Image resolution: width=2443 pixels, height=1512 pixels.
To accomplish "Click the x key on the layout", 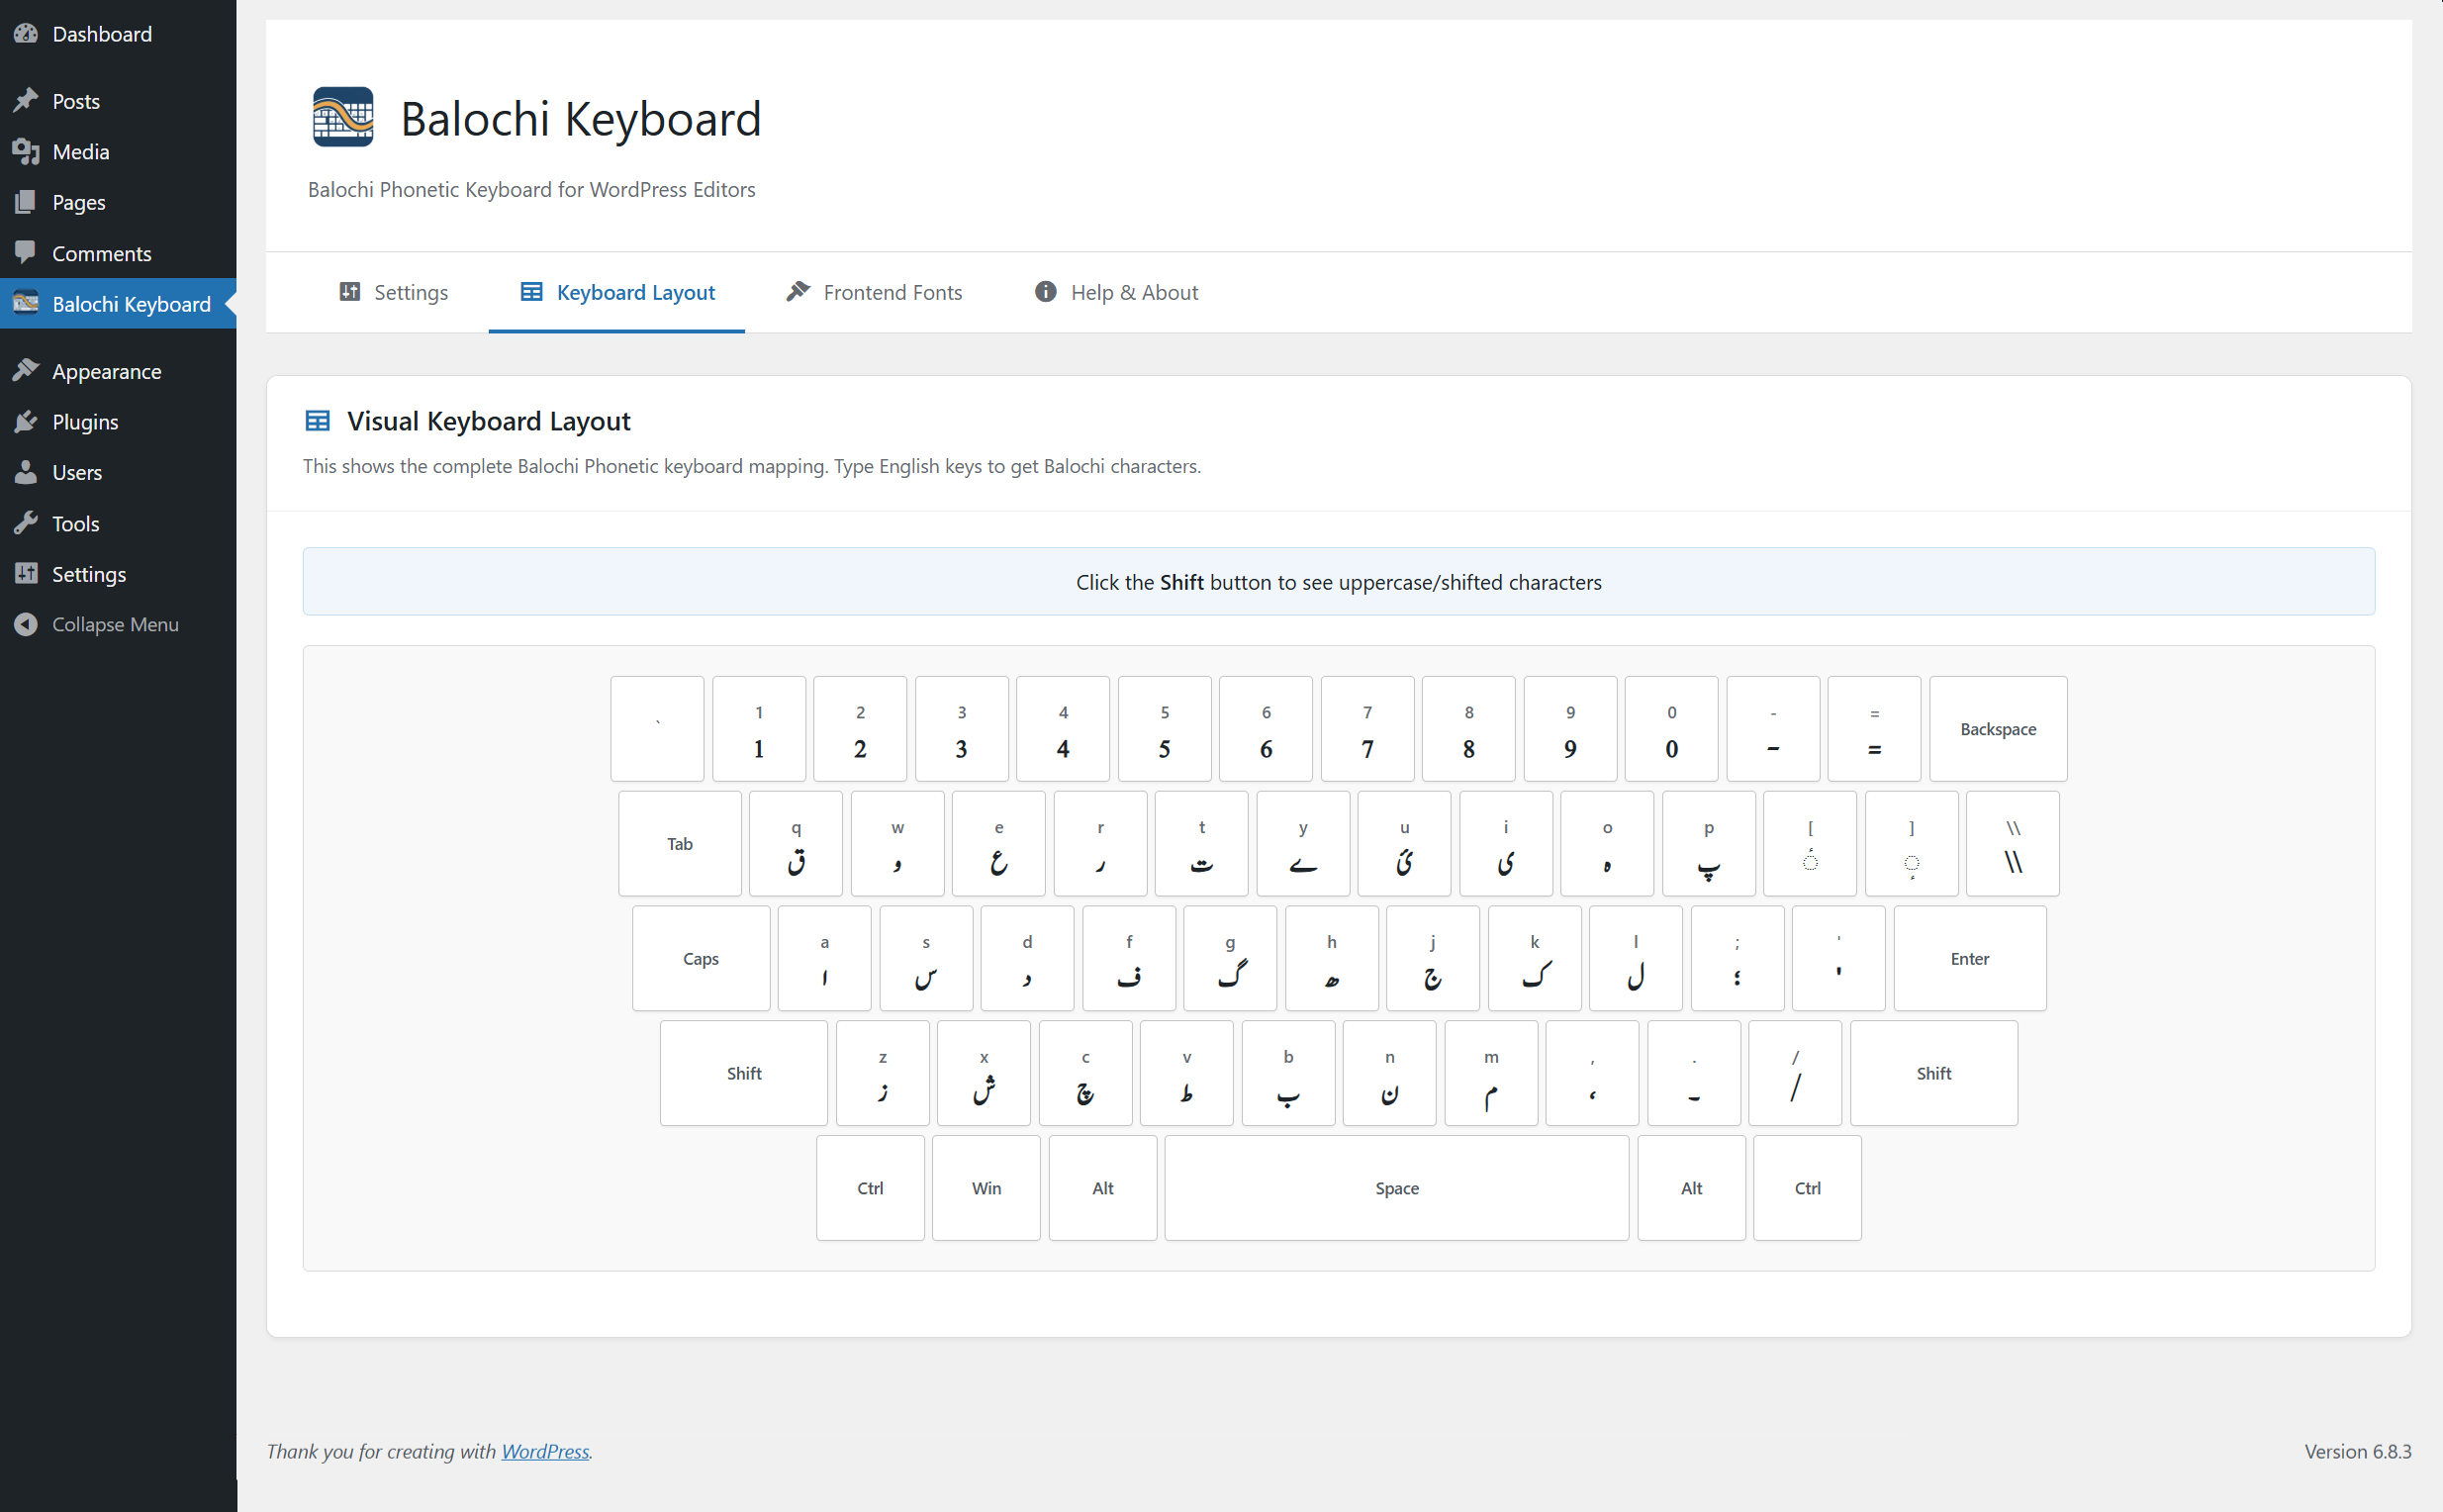I will 984,1073.
